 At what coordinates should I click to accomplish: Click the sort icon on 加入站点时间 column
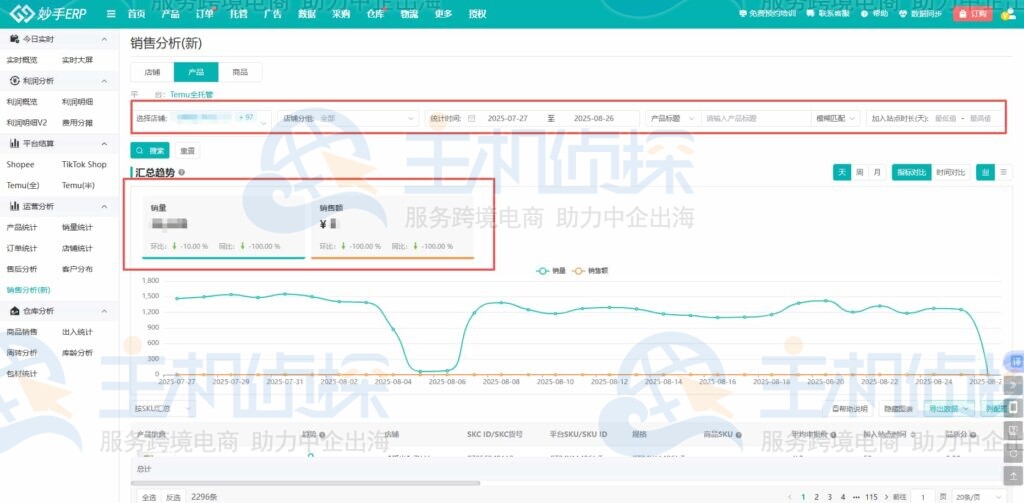912,434
